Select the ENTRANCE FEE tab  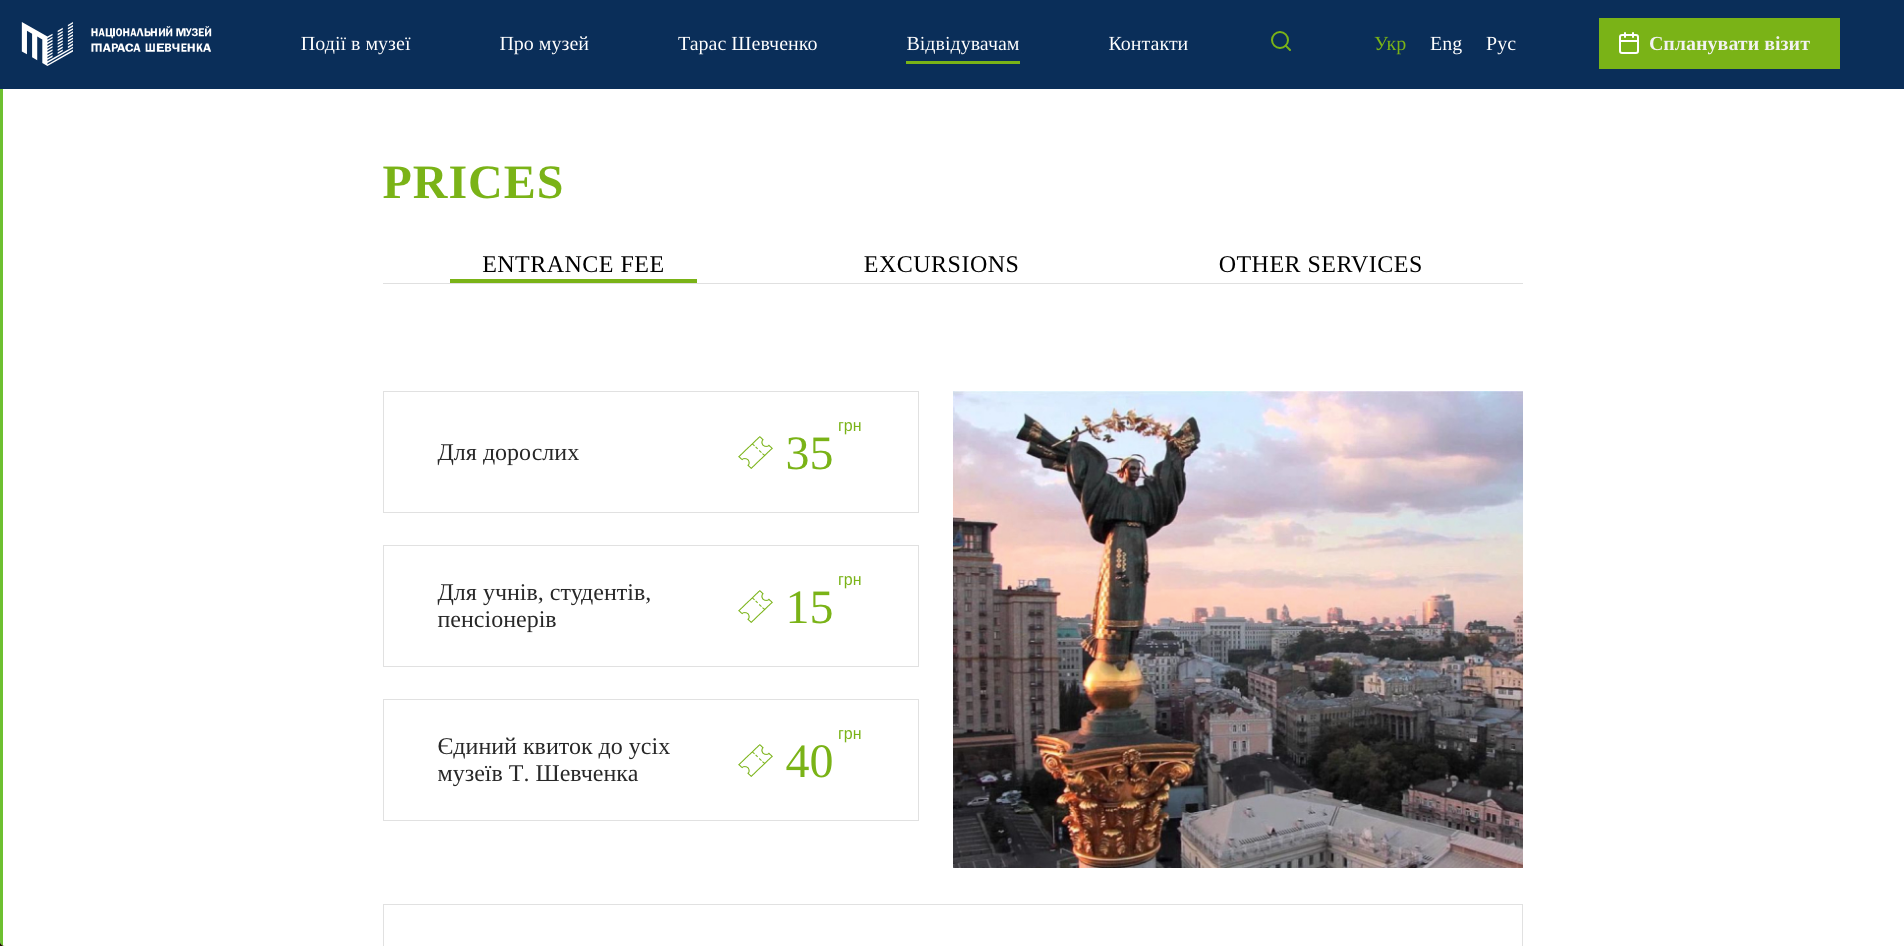(573, 264)
